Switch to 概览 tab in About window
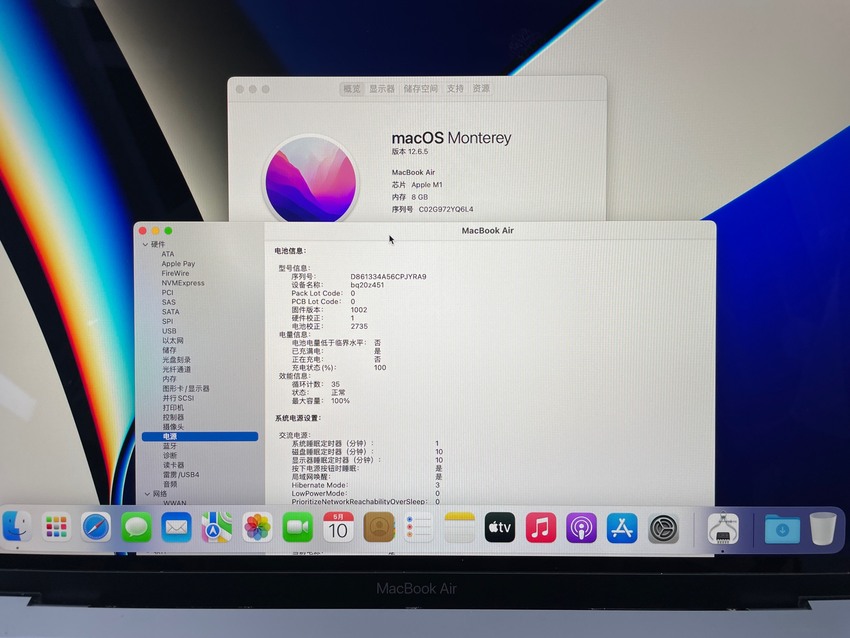 352,88
